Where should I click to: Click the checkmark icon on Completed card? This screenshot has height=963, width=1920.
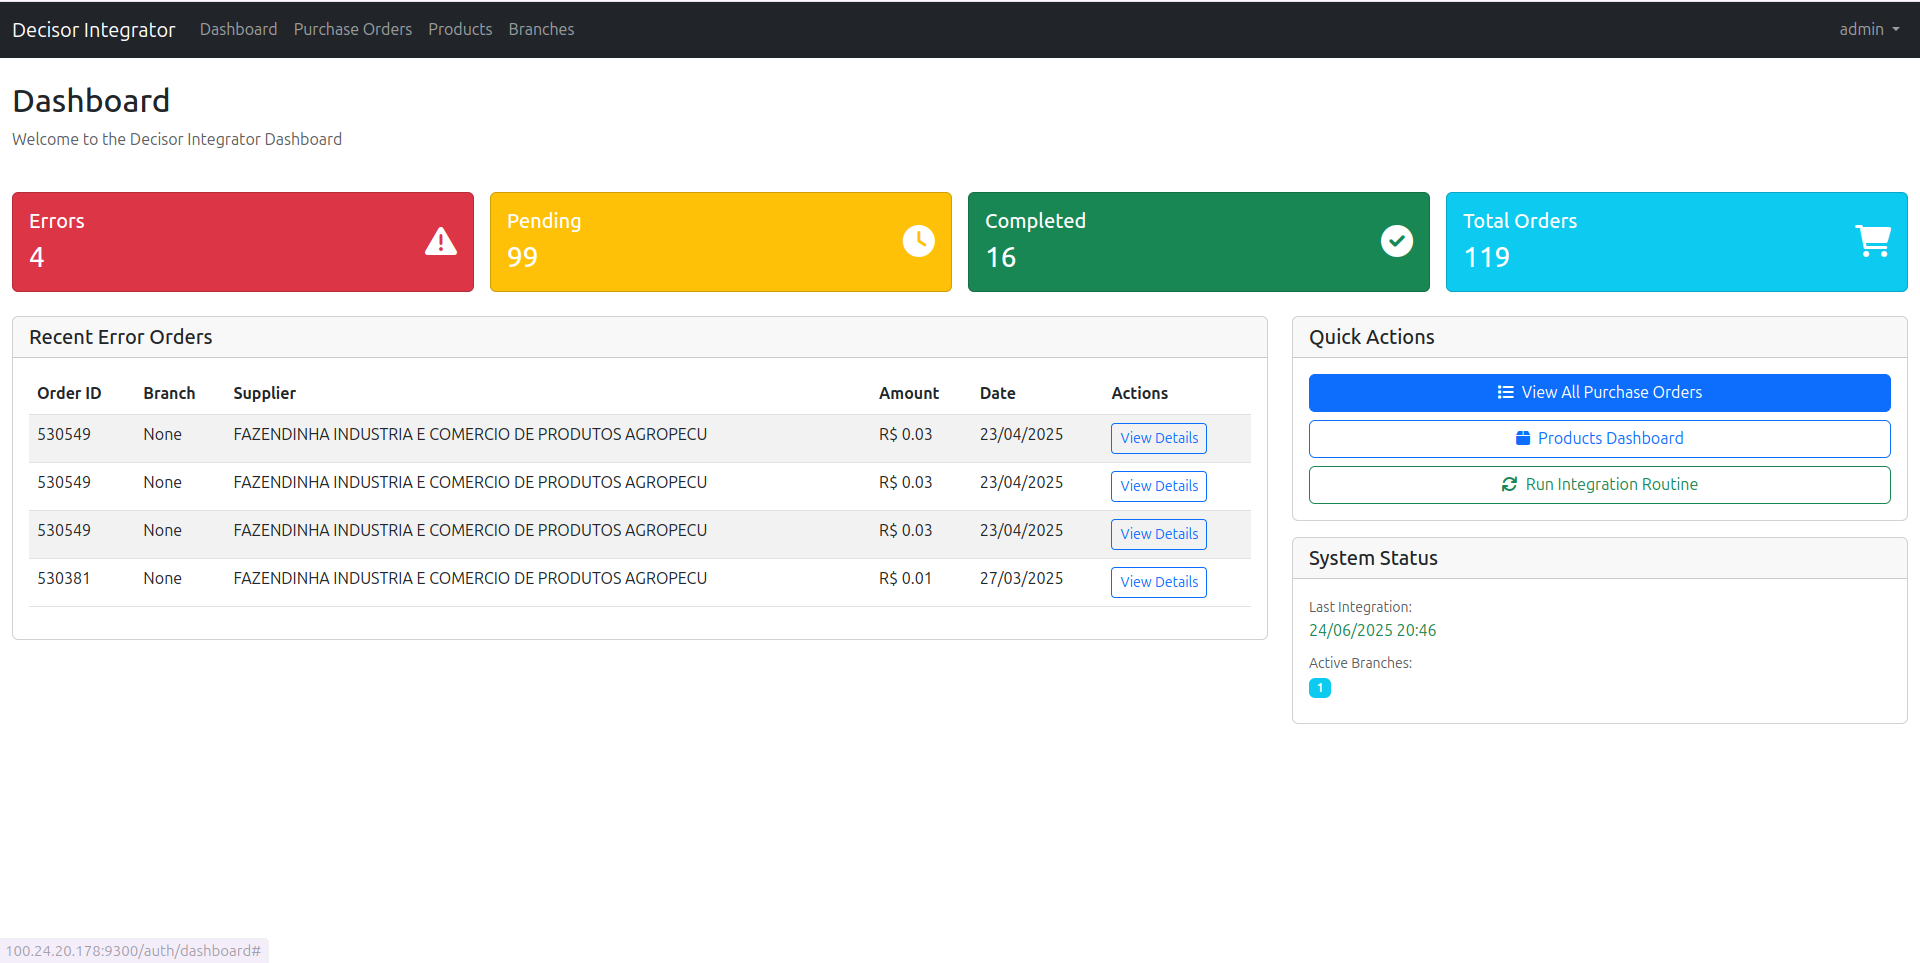click(1396, 241)
